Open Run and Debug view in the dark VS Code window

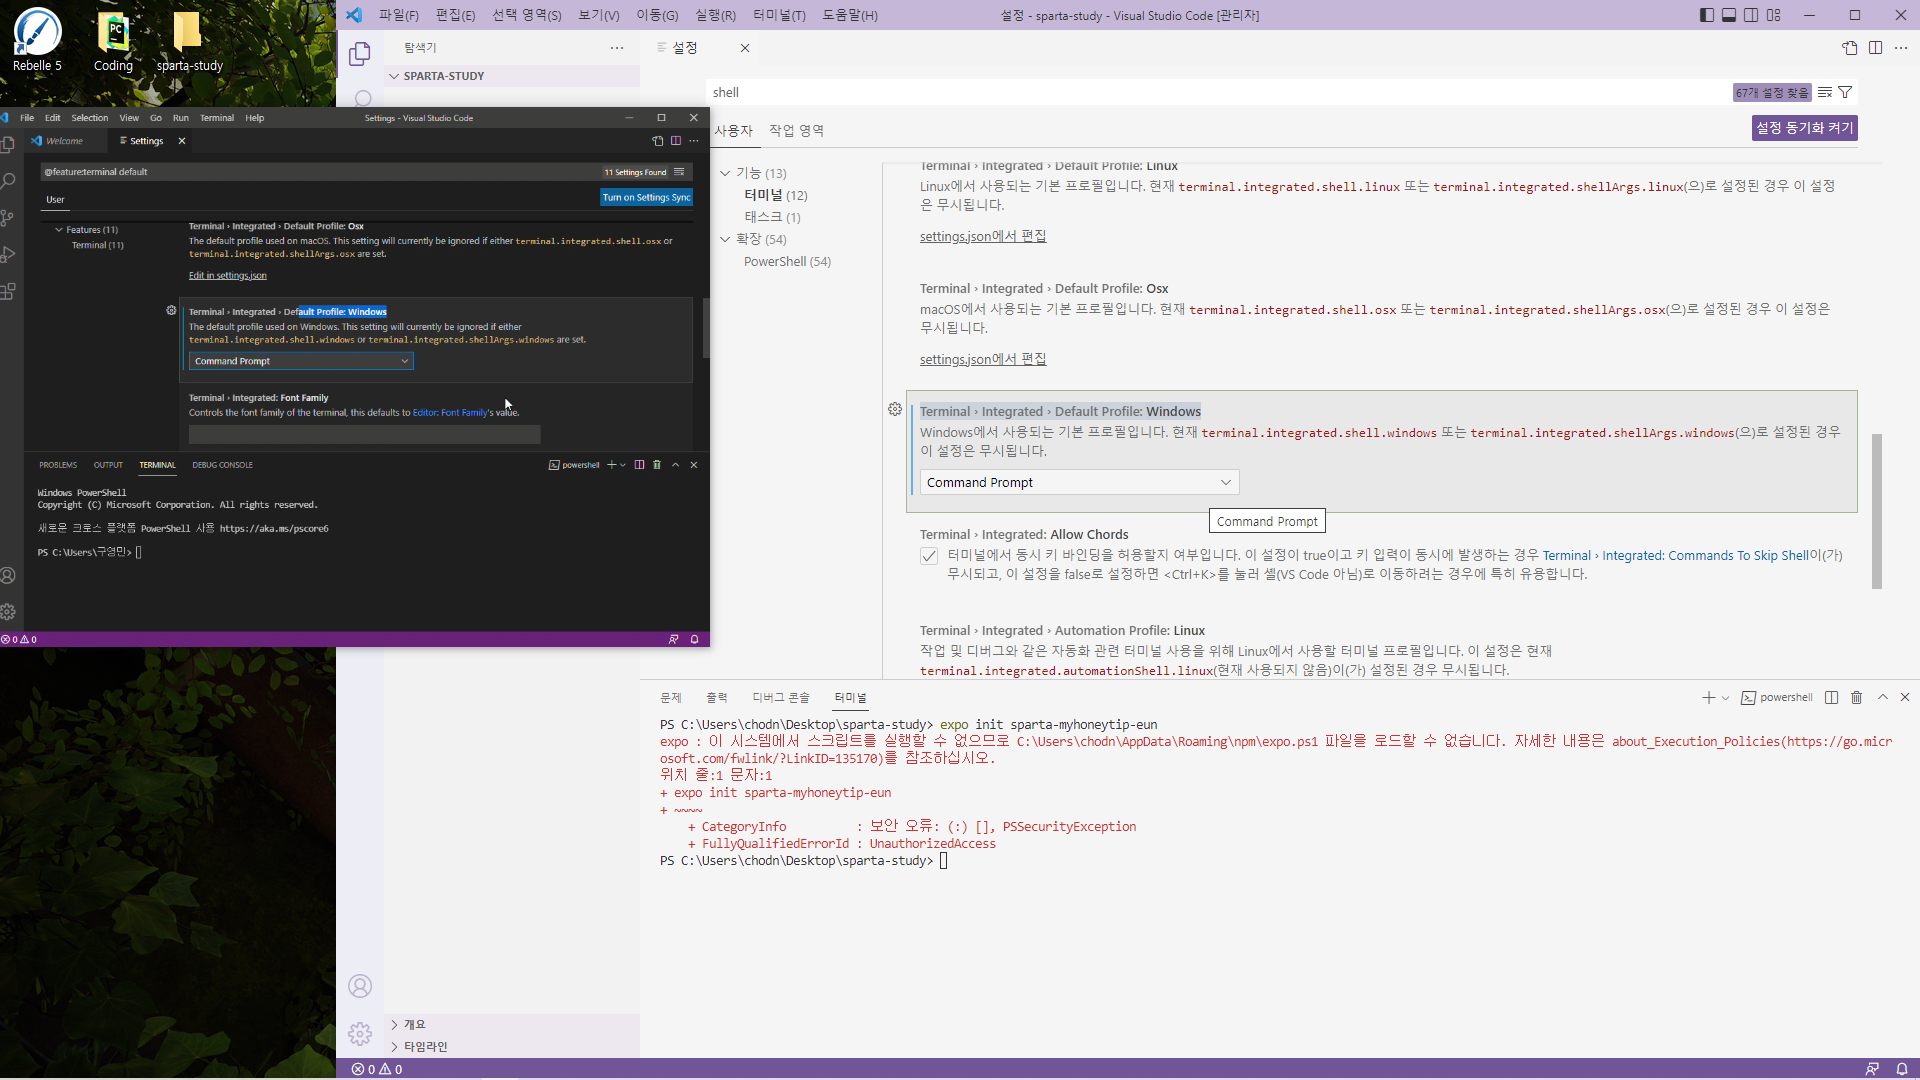[9, 255]
